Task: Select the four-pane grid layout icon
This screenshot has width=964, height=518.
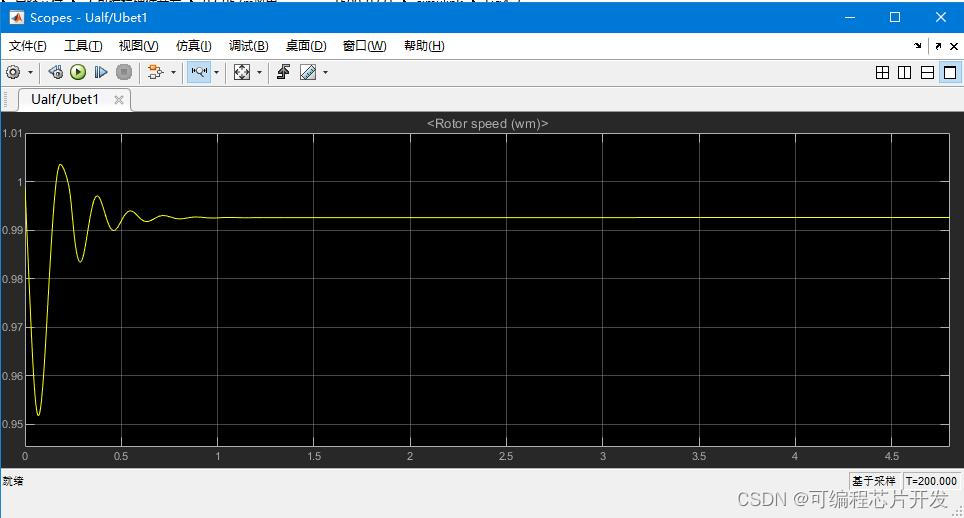Action: click(882, 73)
